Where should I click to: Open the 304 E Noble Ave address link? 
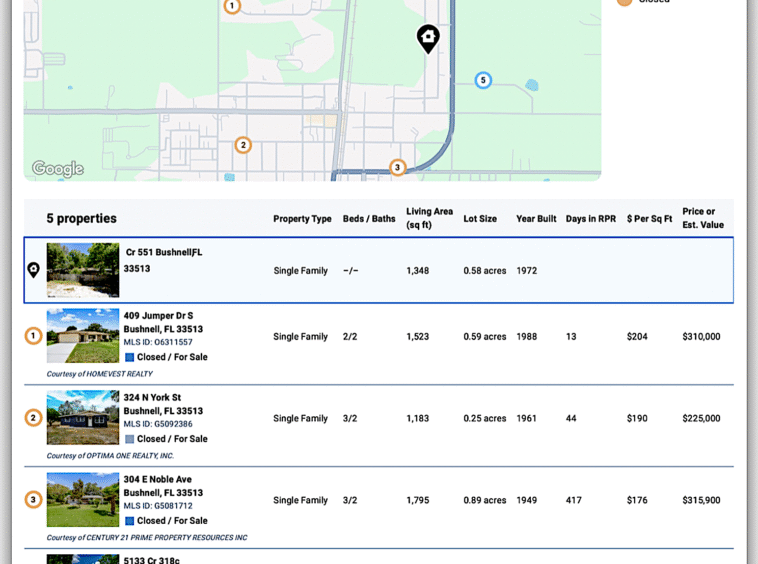(157, 480)
